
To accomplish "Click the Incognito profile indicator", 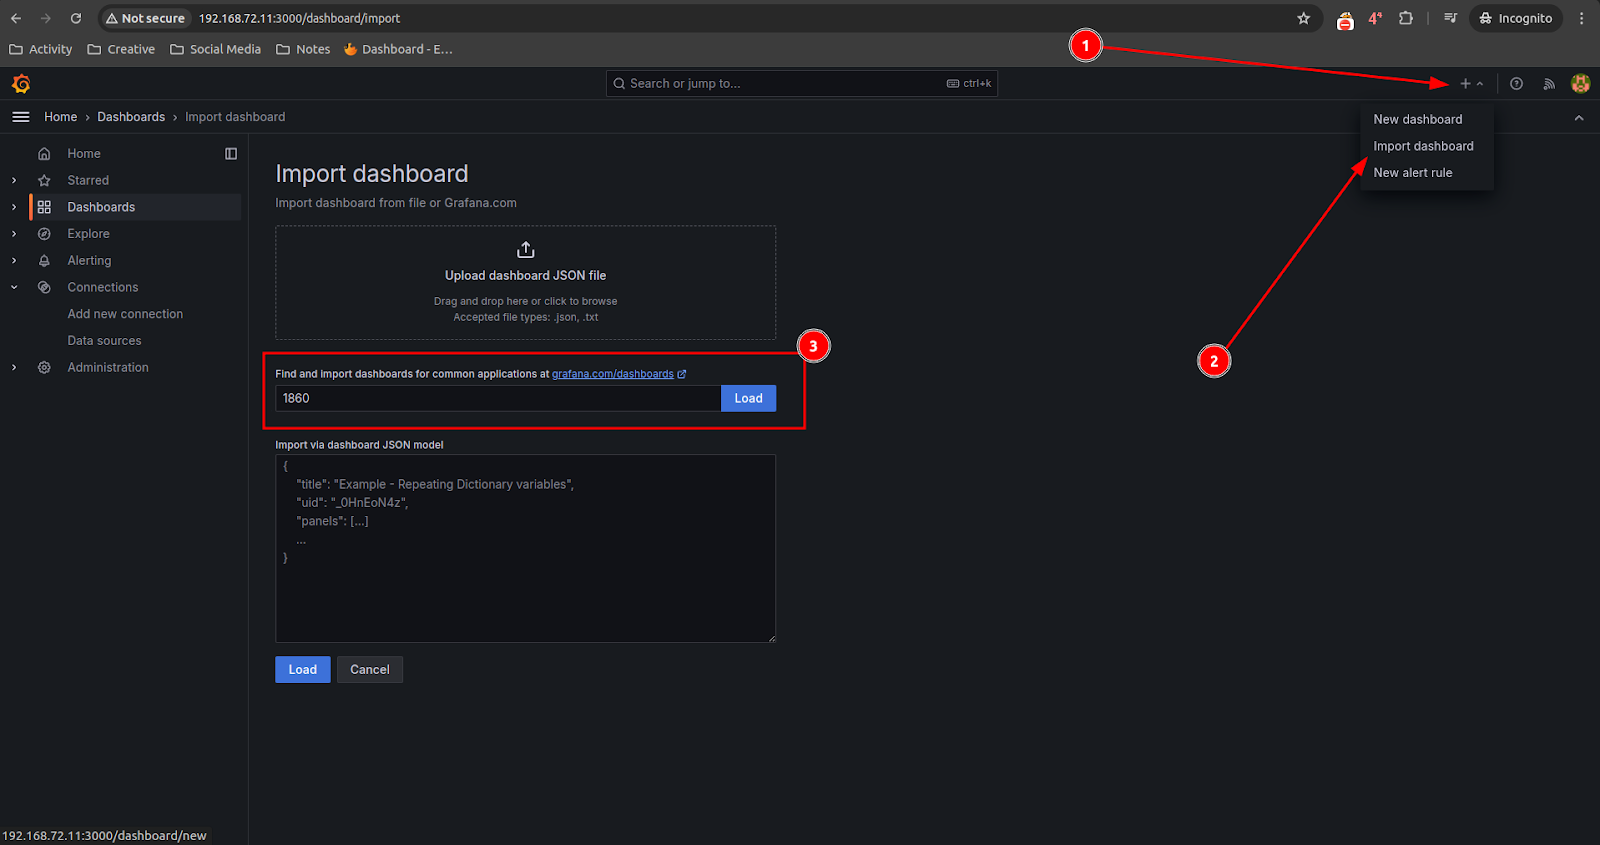I will coord(1515,18).
